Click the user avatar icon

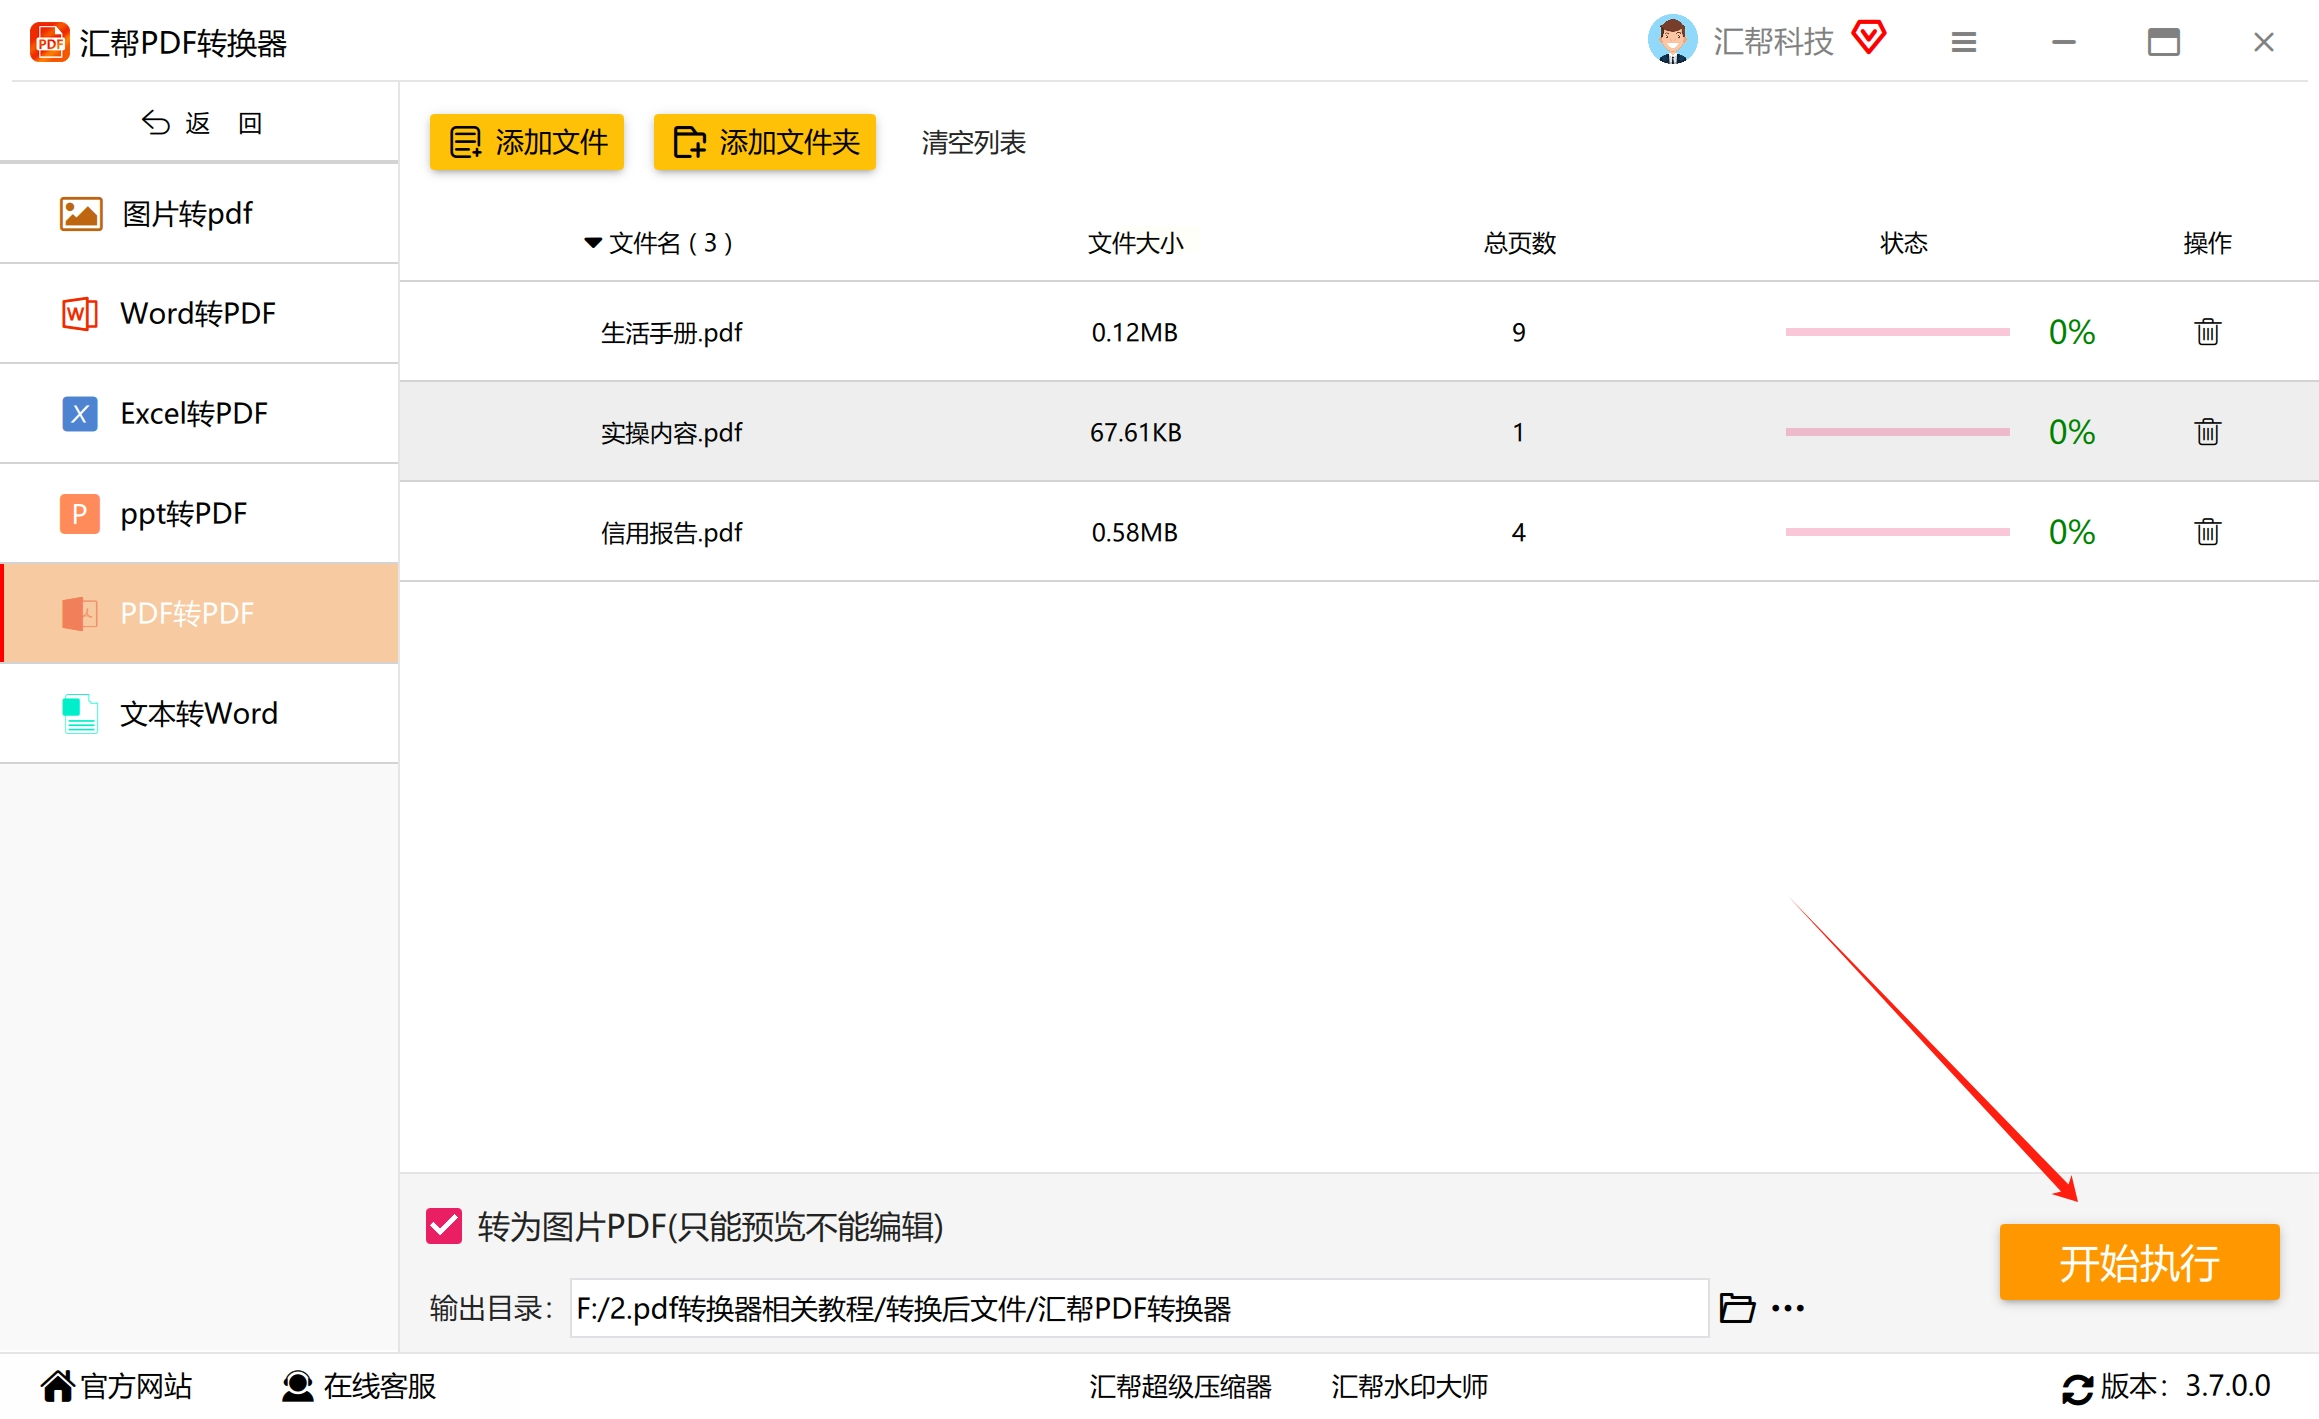click(x=1672, y=40)
